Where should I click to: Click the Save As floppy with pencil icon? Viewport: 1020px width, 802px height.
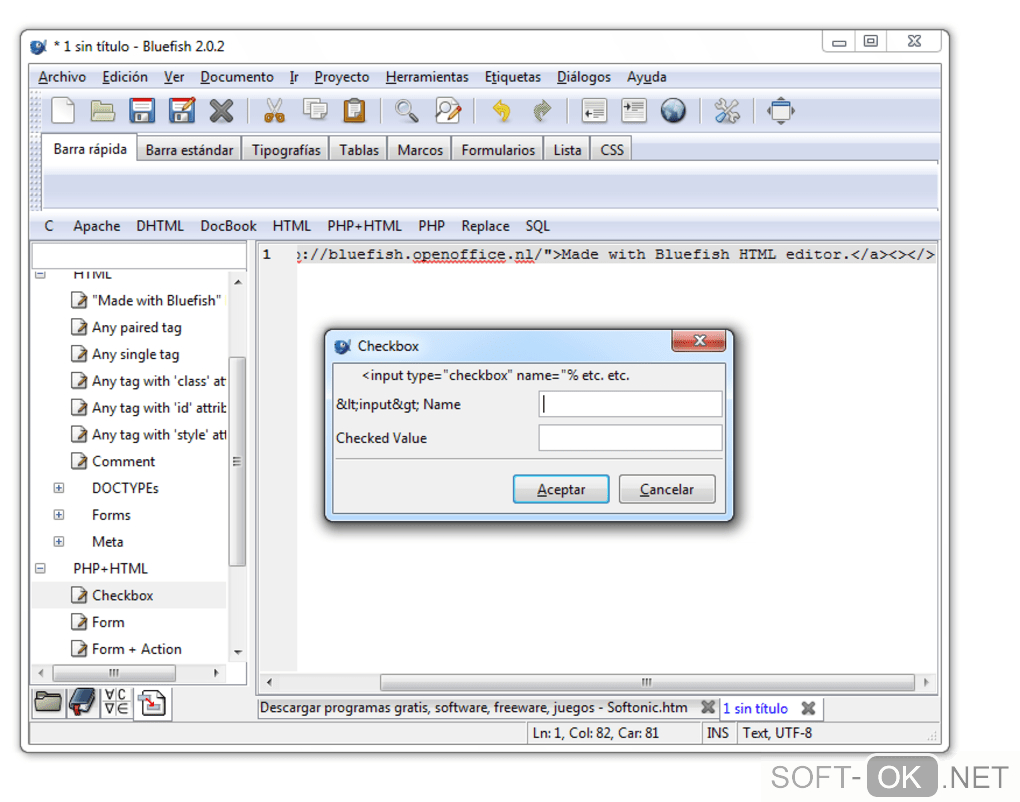click(182, 111)
